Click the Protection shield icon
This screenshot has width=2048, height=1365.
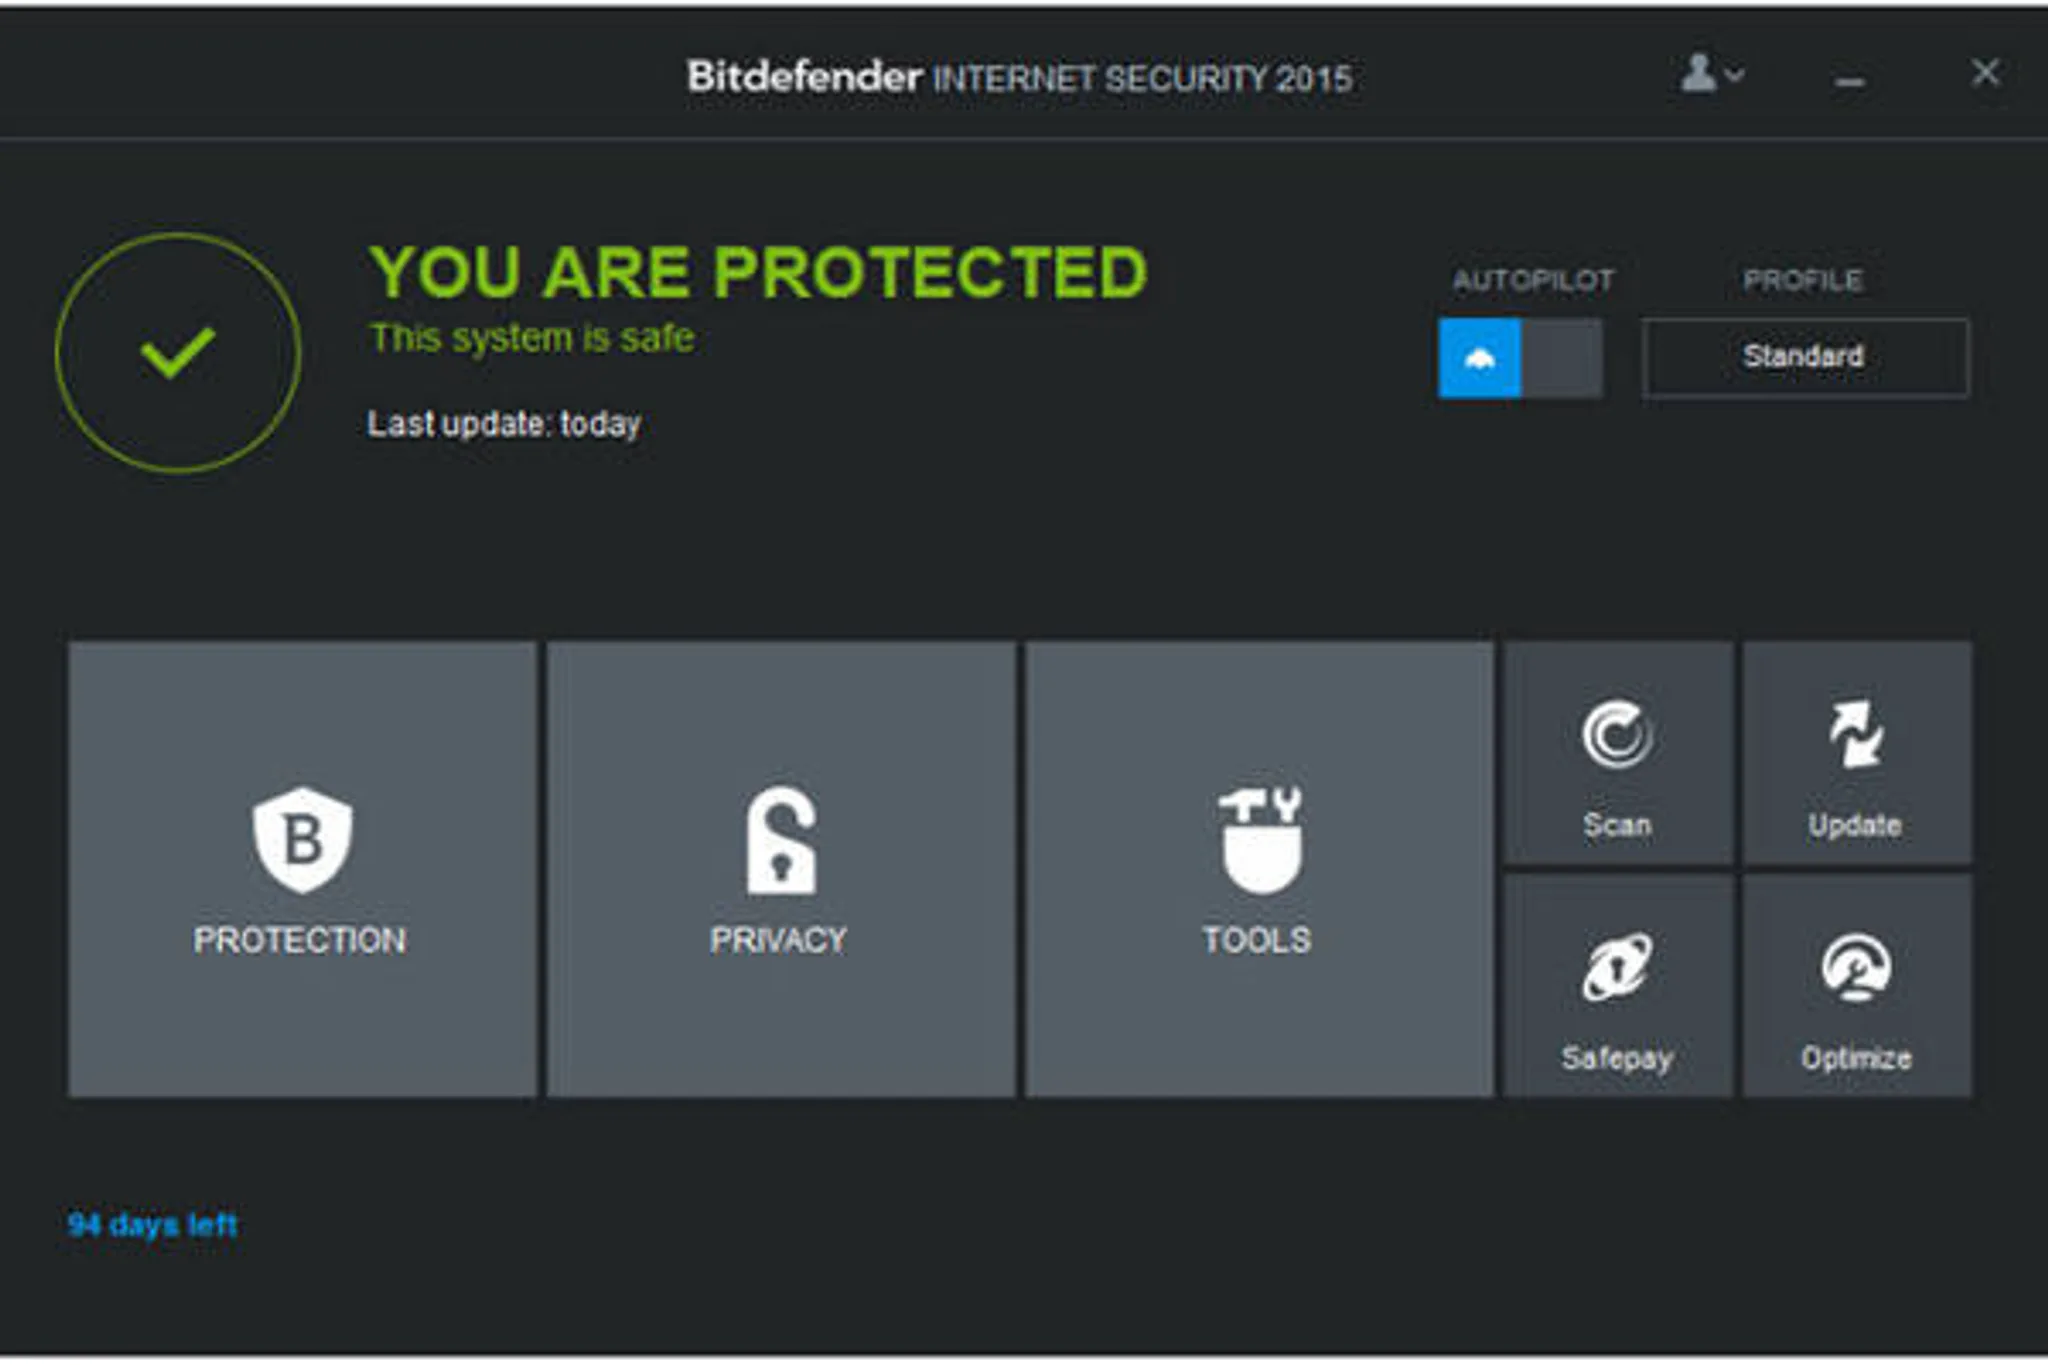pos(302,840)
